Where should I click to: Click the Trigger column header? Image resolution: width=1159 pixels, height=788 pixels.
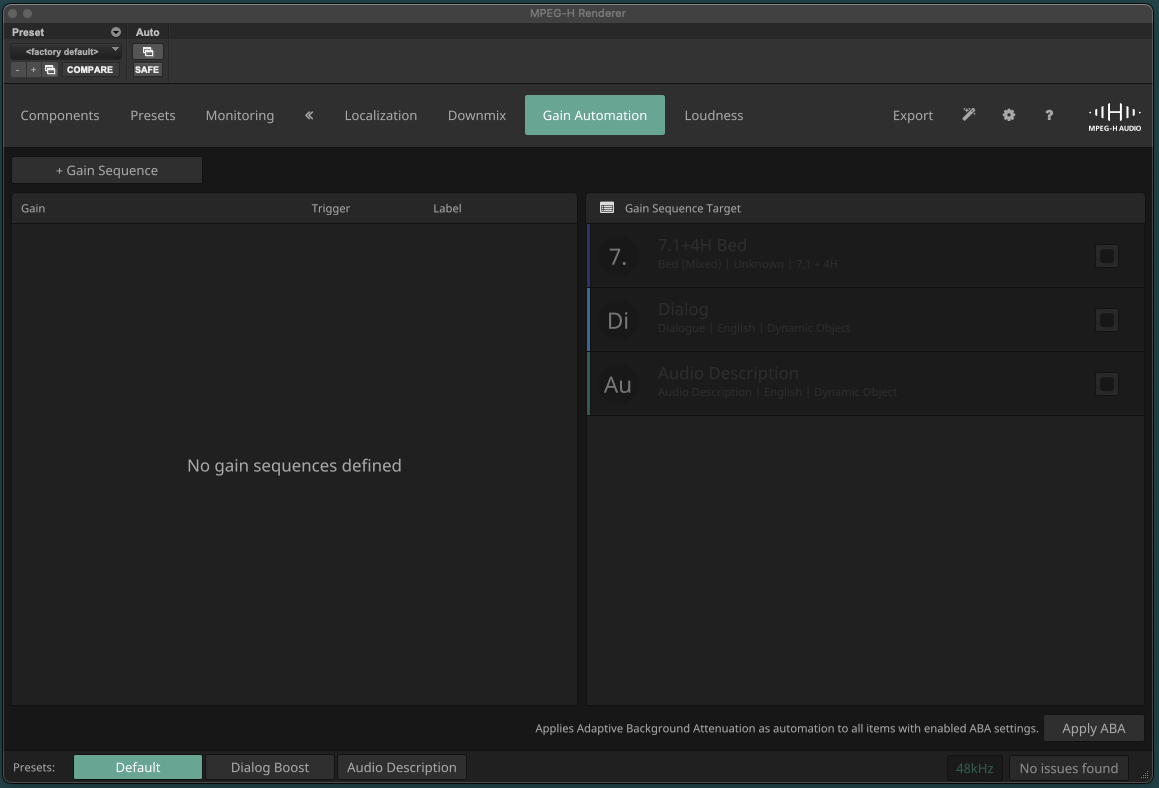click(330, 208)
